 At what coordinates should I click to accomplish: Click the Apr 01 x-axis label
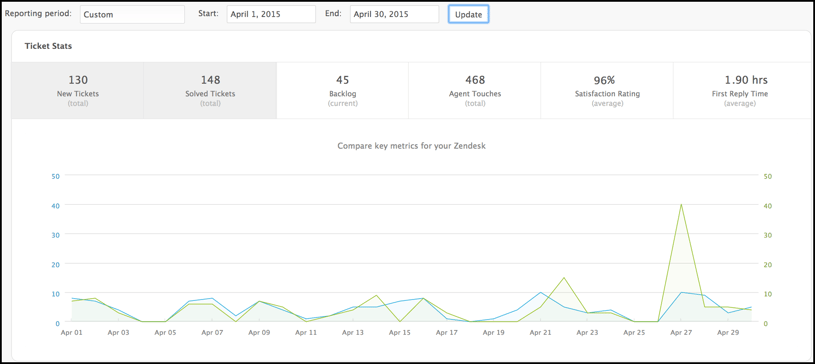point(72,332)
